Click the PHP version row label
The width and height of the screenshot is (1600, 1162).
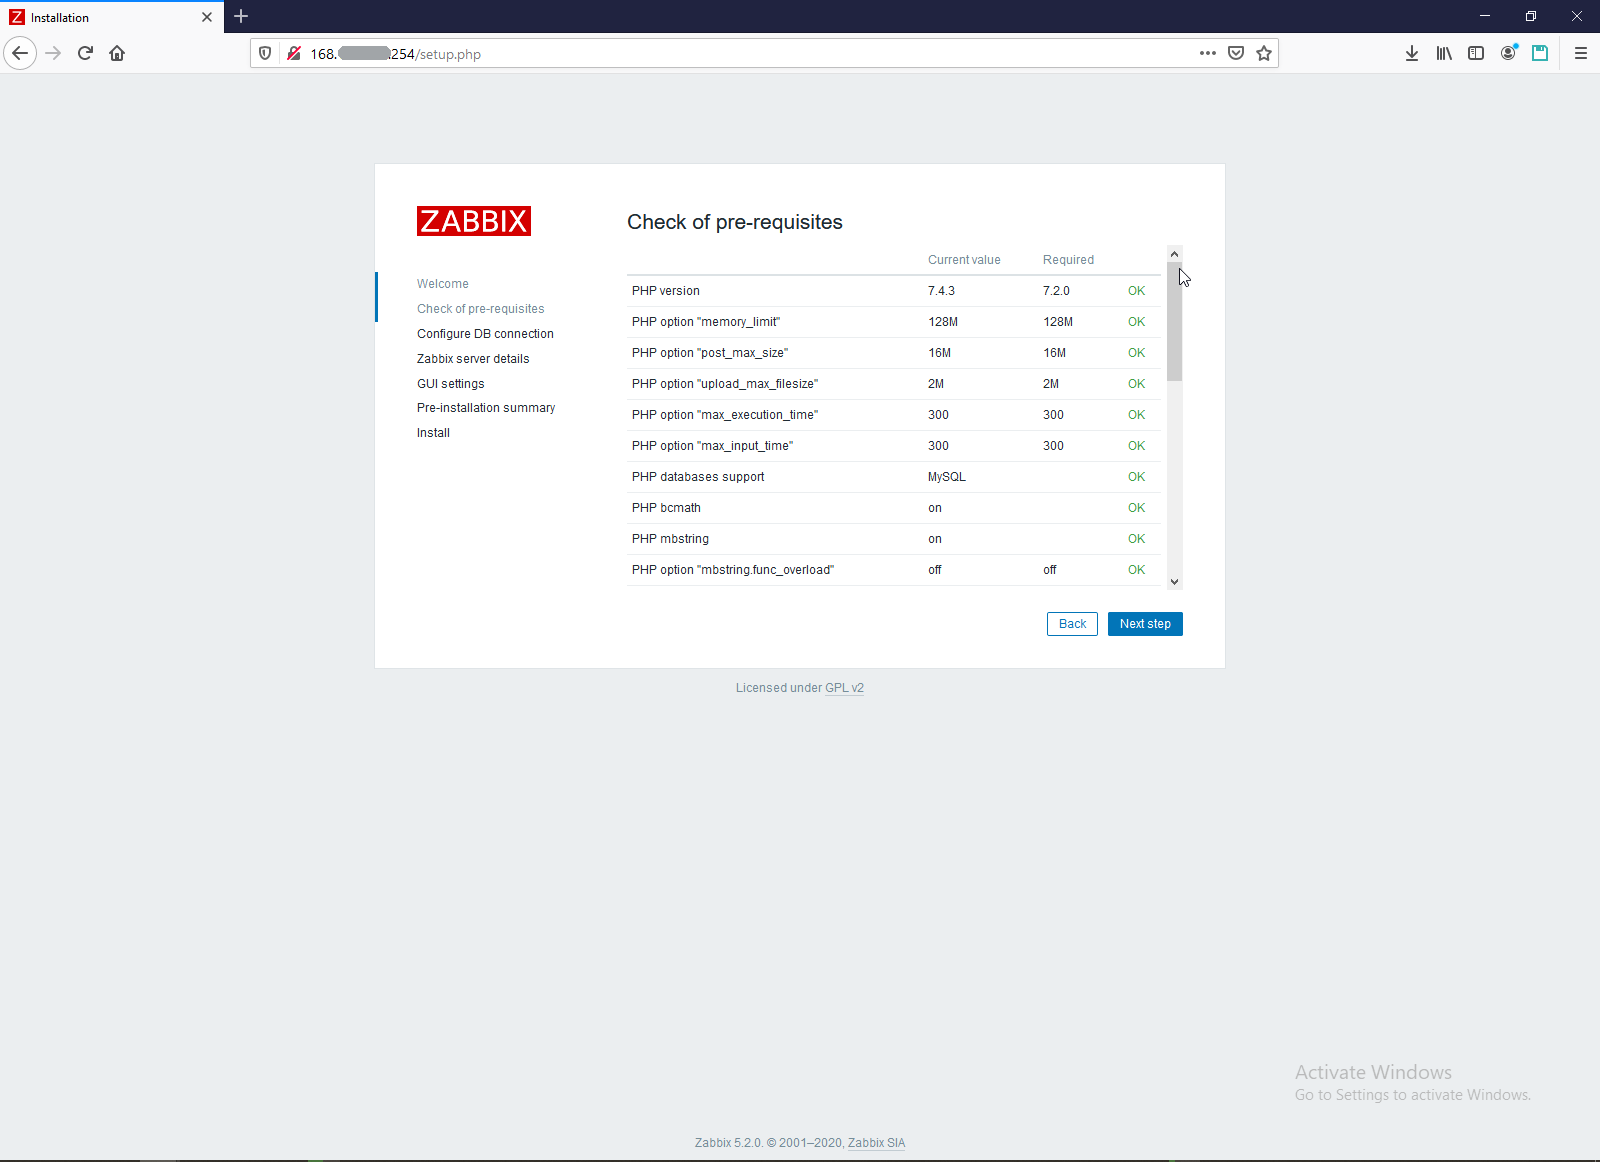[666, 291]
